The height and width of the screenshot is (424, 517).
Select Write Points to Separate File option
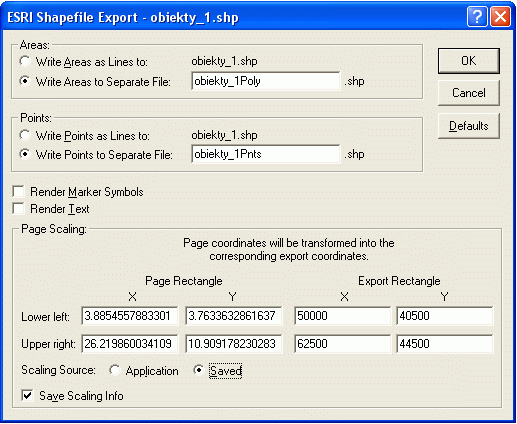pyautogui.click(x=25, y=154)
